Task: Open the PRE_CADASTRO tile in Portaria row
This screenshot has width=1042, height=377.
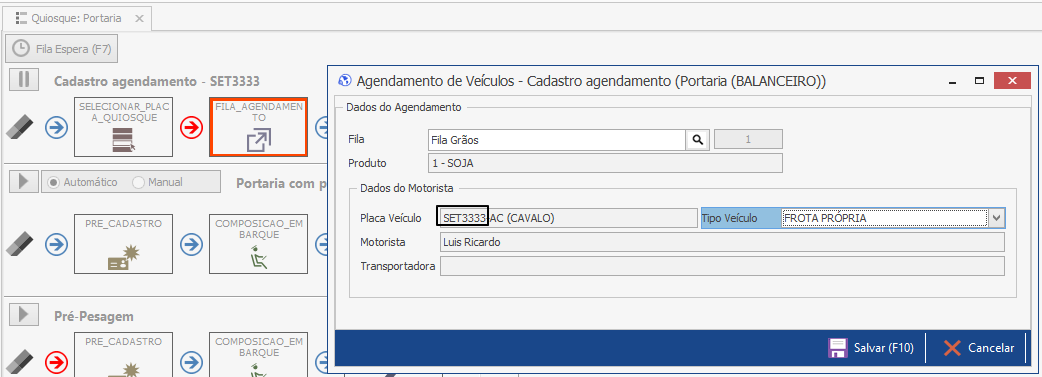Action: coord(122,244)
